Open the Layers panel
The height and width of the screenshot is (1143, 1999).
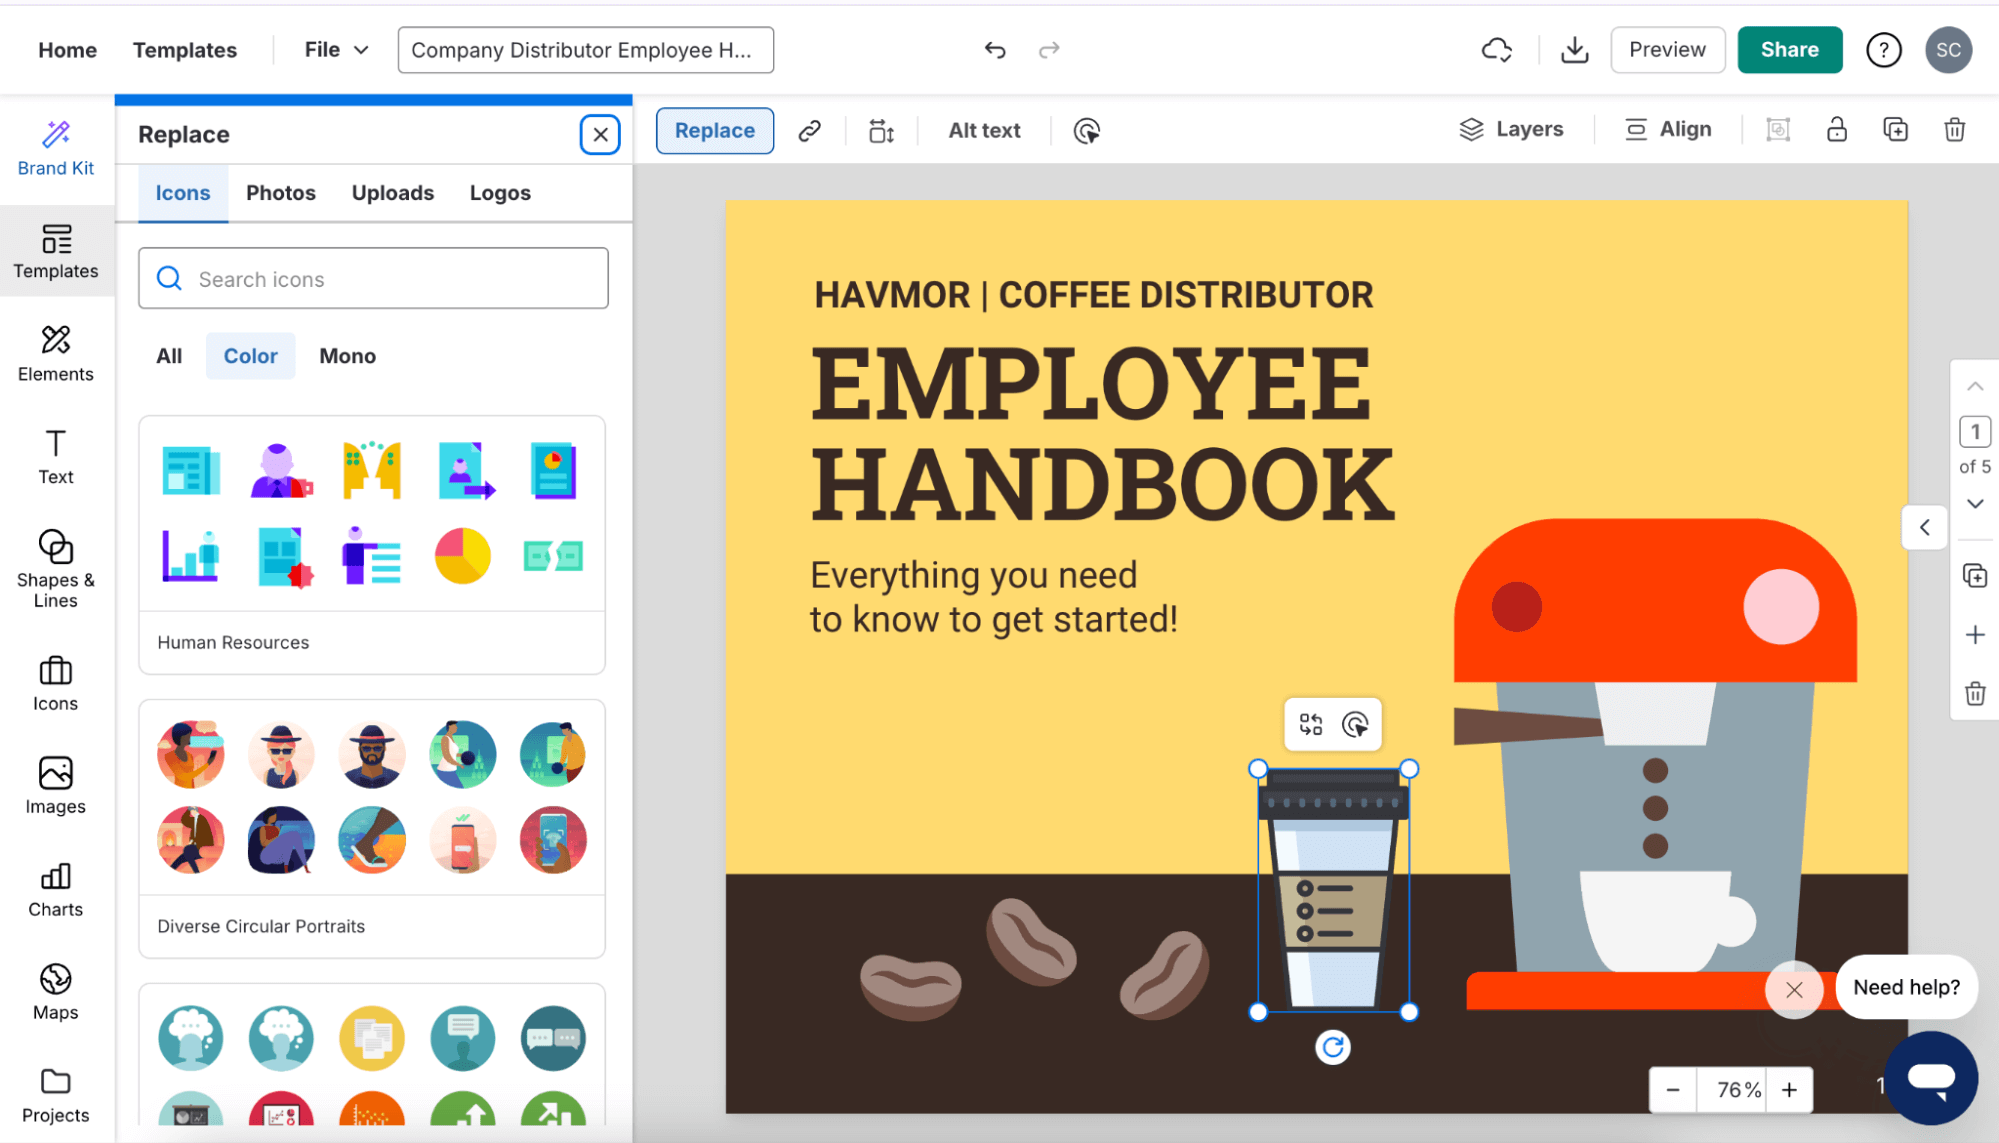(x=1512, y=129)
